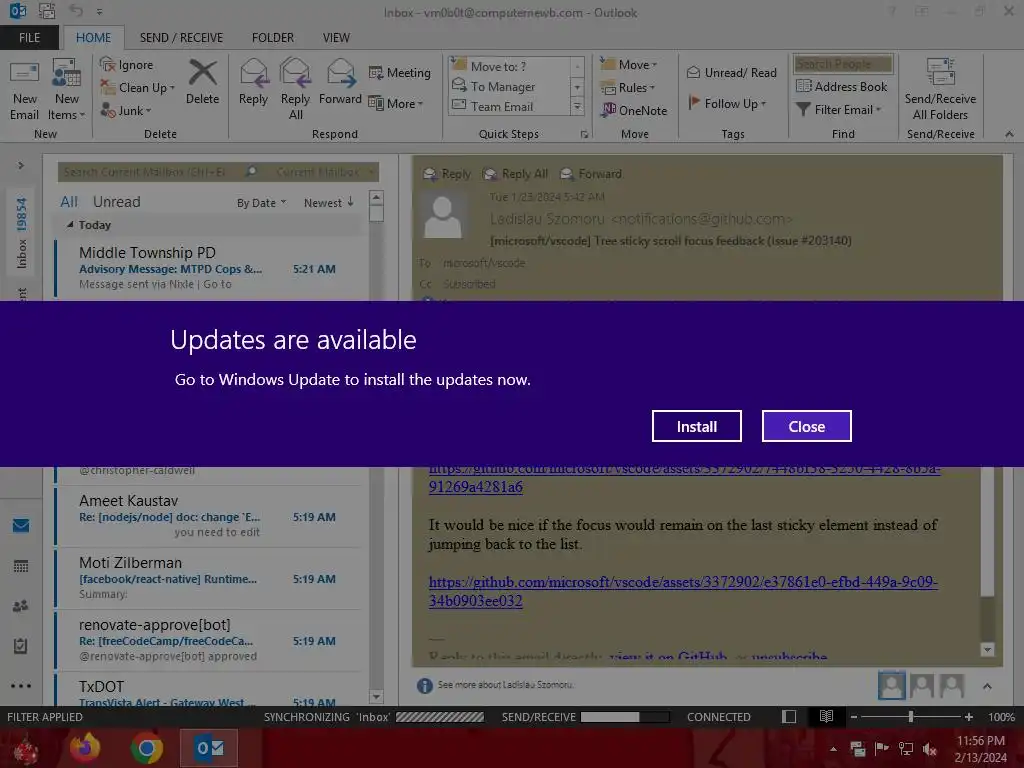Toggle the Newest sort order

tap(328, 203)
